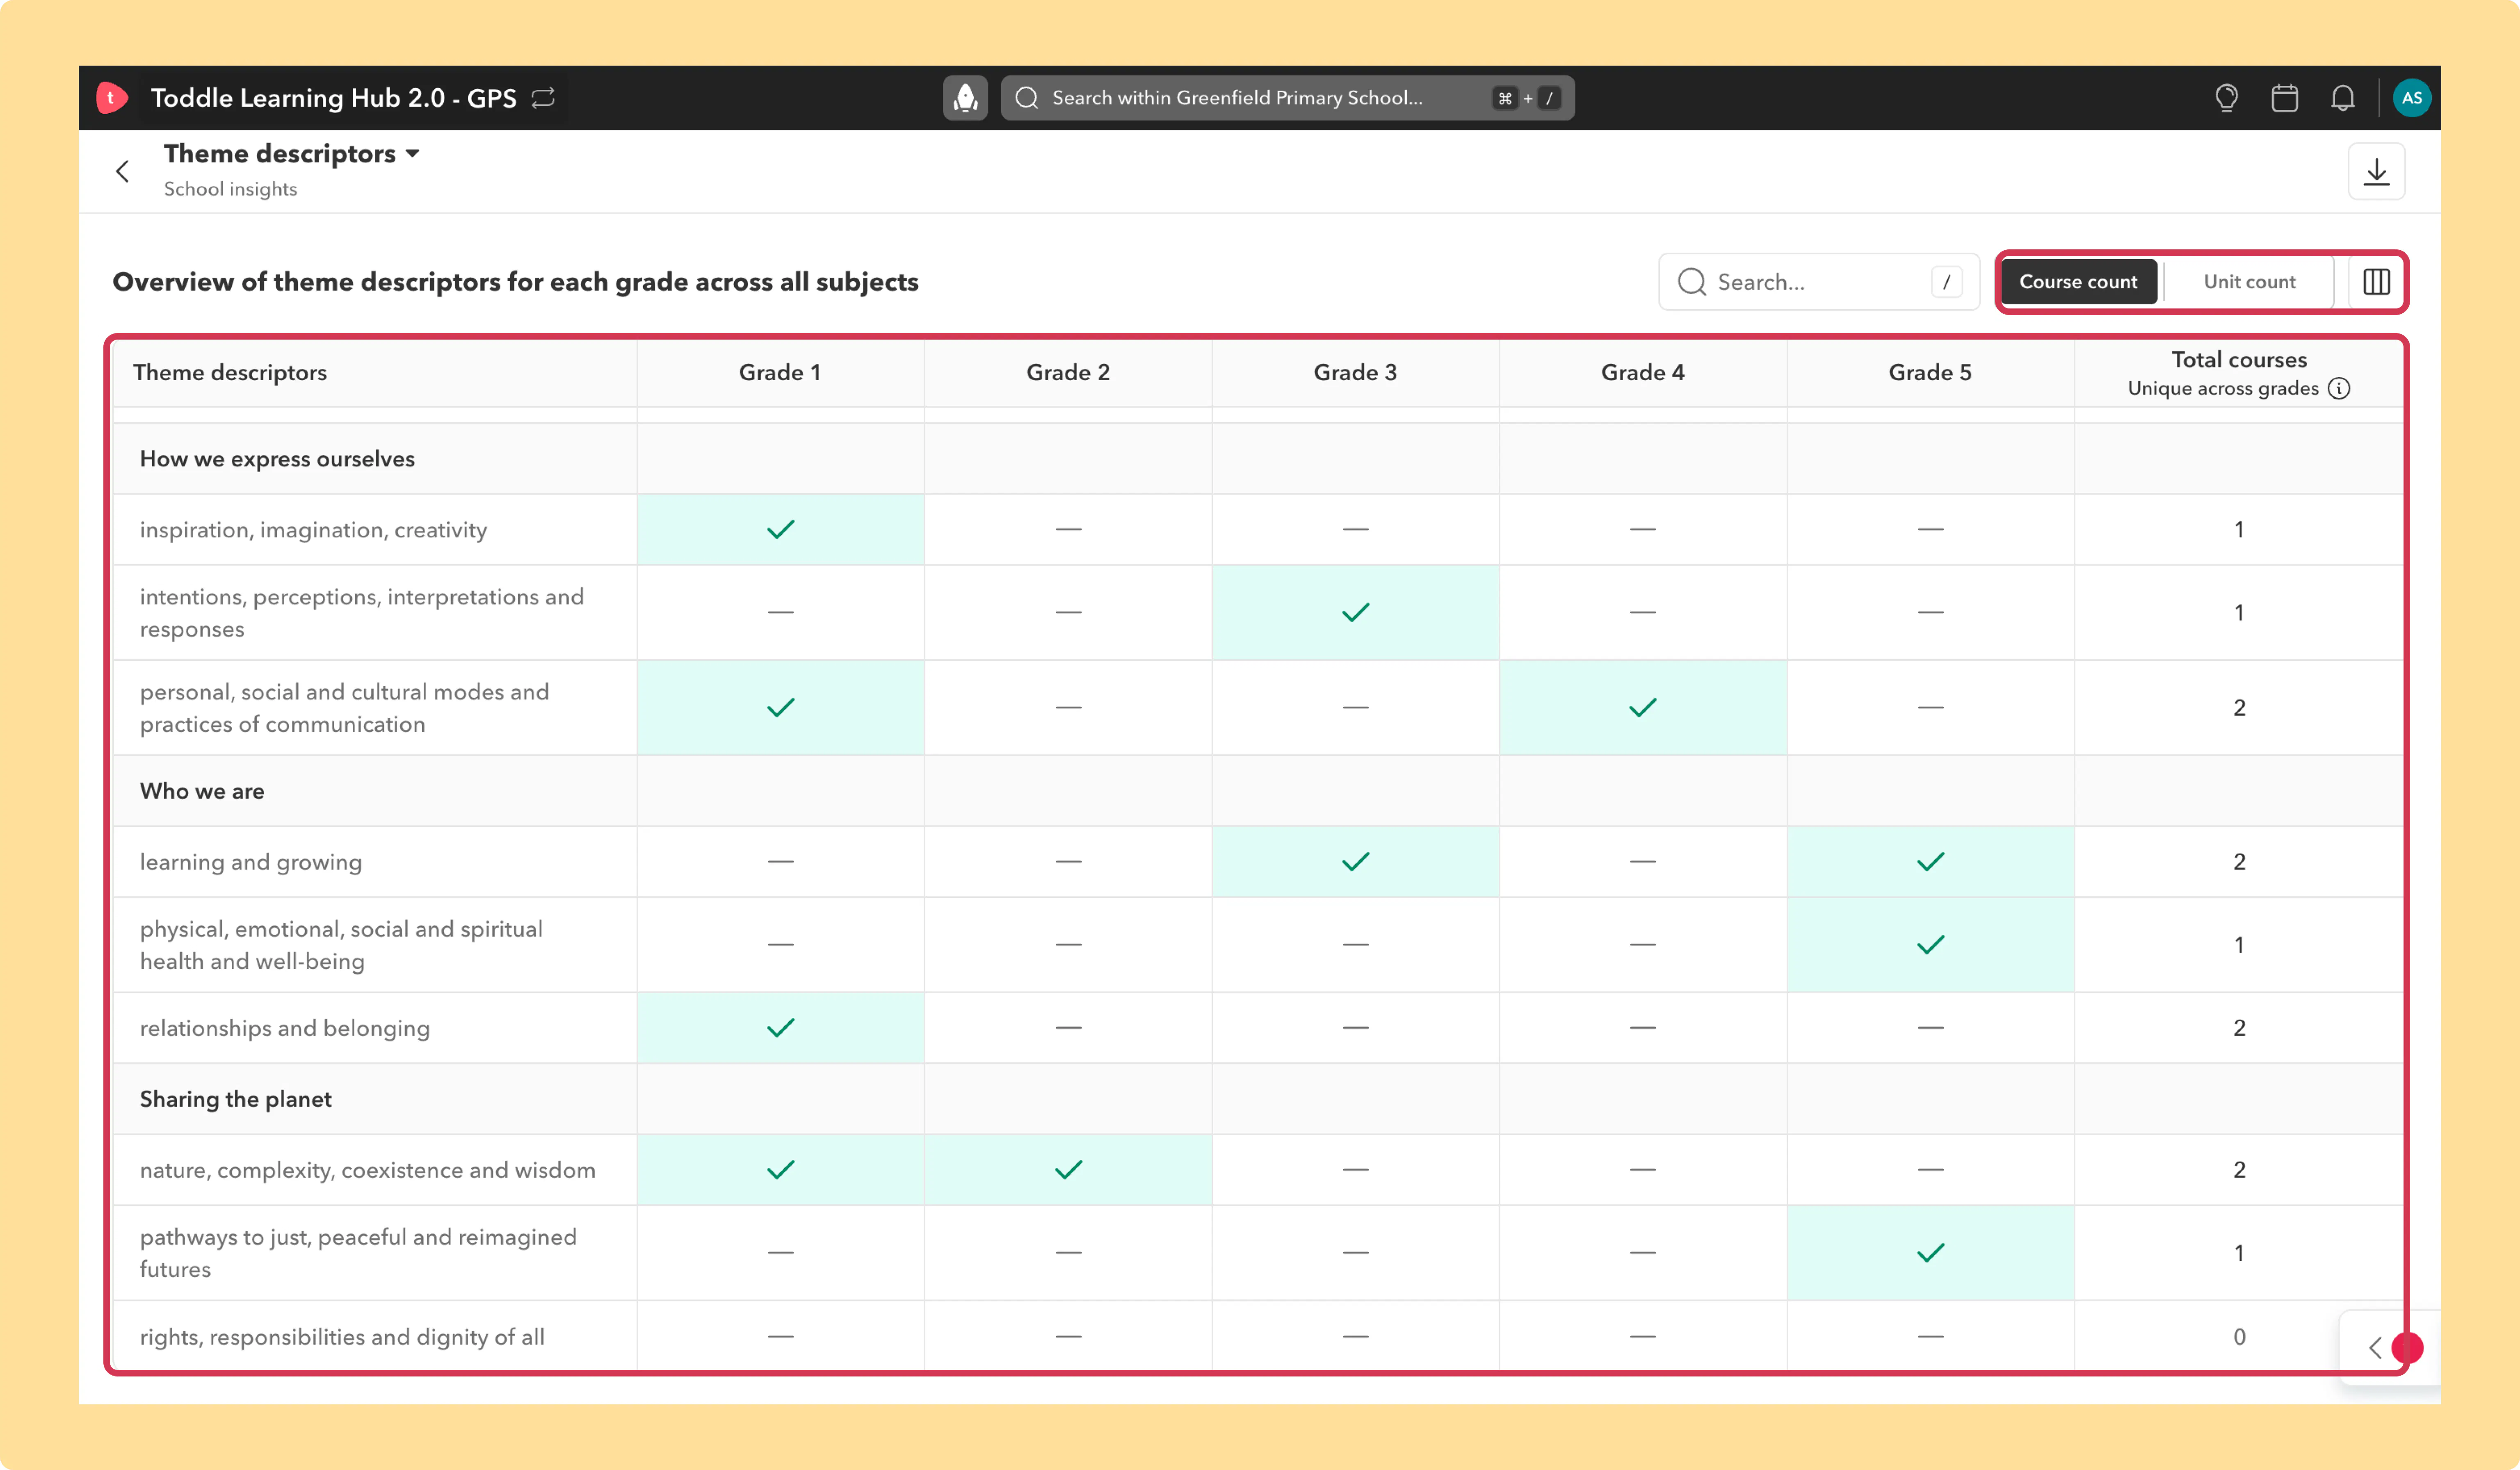Image resolution: width=2520 pixels, height=1470 pixels.
Task: Click the switch workspace arrows icon
Action: pos(543,98)
